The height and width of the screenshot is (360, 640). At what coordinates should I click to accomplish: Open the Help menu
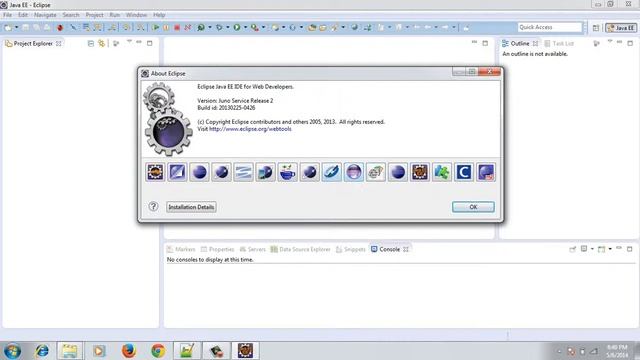159,15
